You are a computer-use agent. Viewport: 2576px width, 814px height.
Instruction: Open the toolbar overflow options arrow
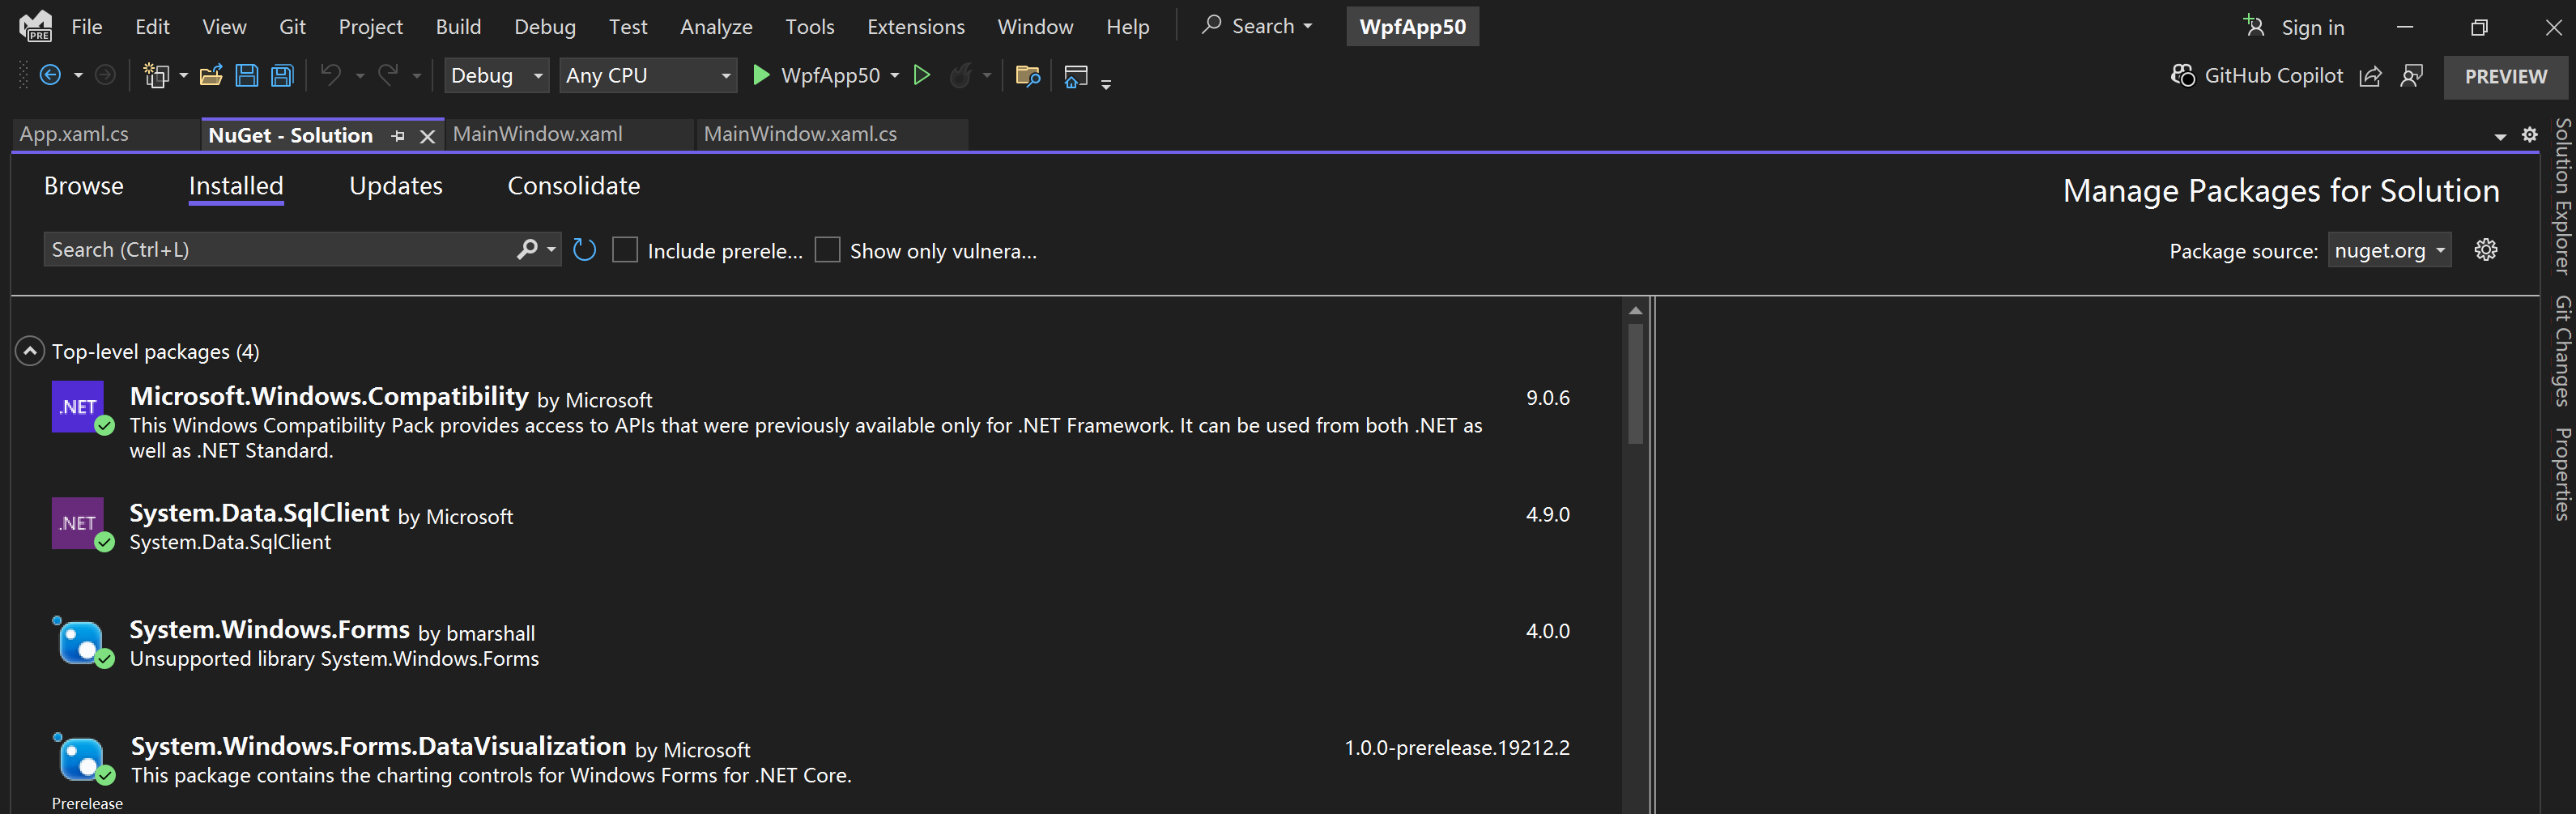click(1106, 84)
